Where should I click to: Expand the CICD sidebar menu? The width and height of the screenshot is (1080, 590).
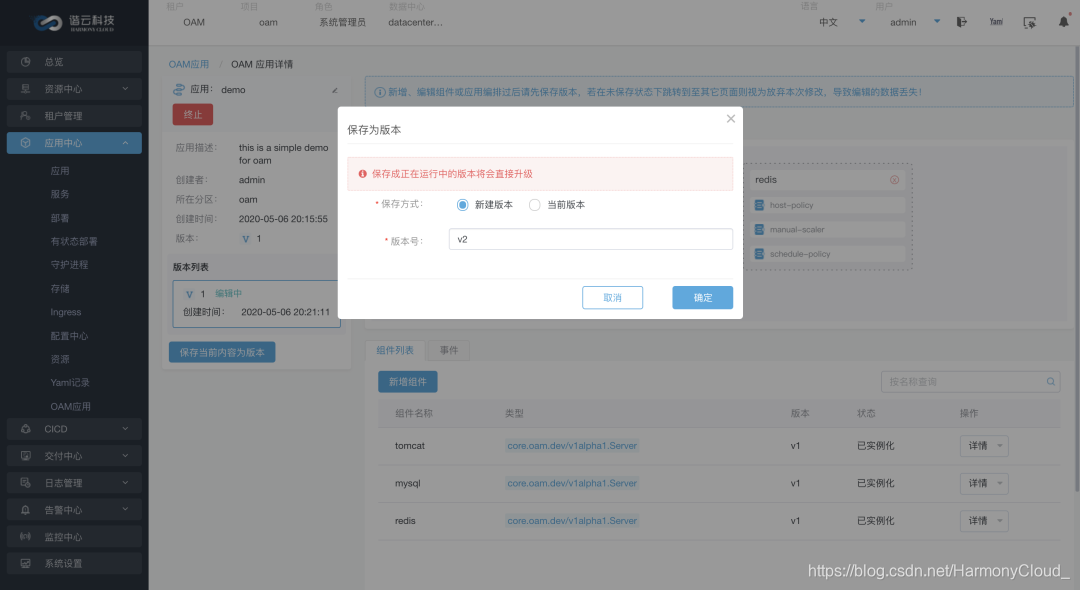tap(74, 429)
